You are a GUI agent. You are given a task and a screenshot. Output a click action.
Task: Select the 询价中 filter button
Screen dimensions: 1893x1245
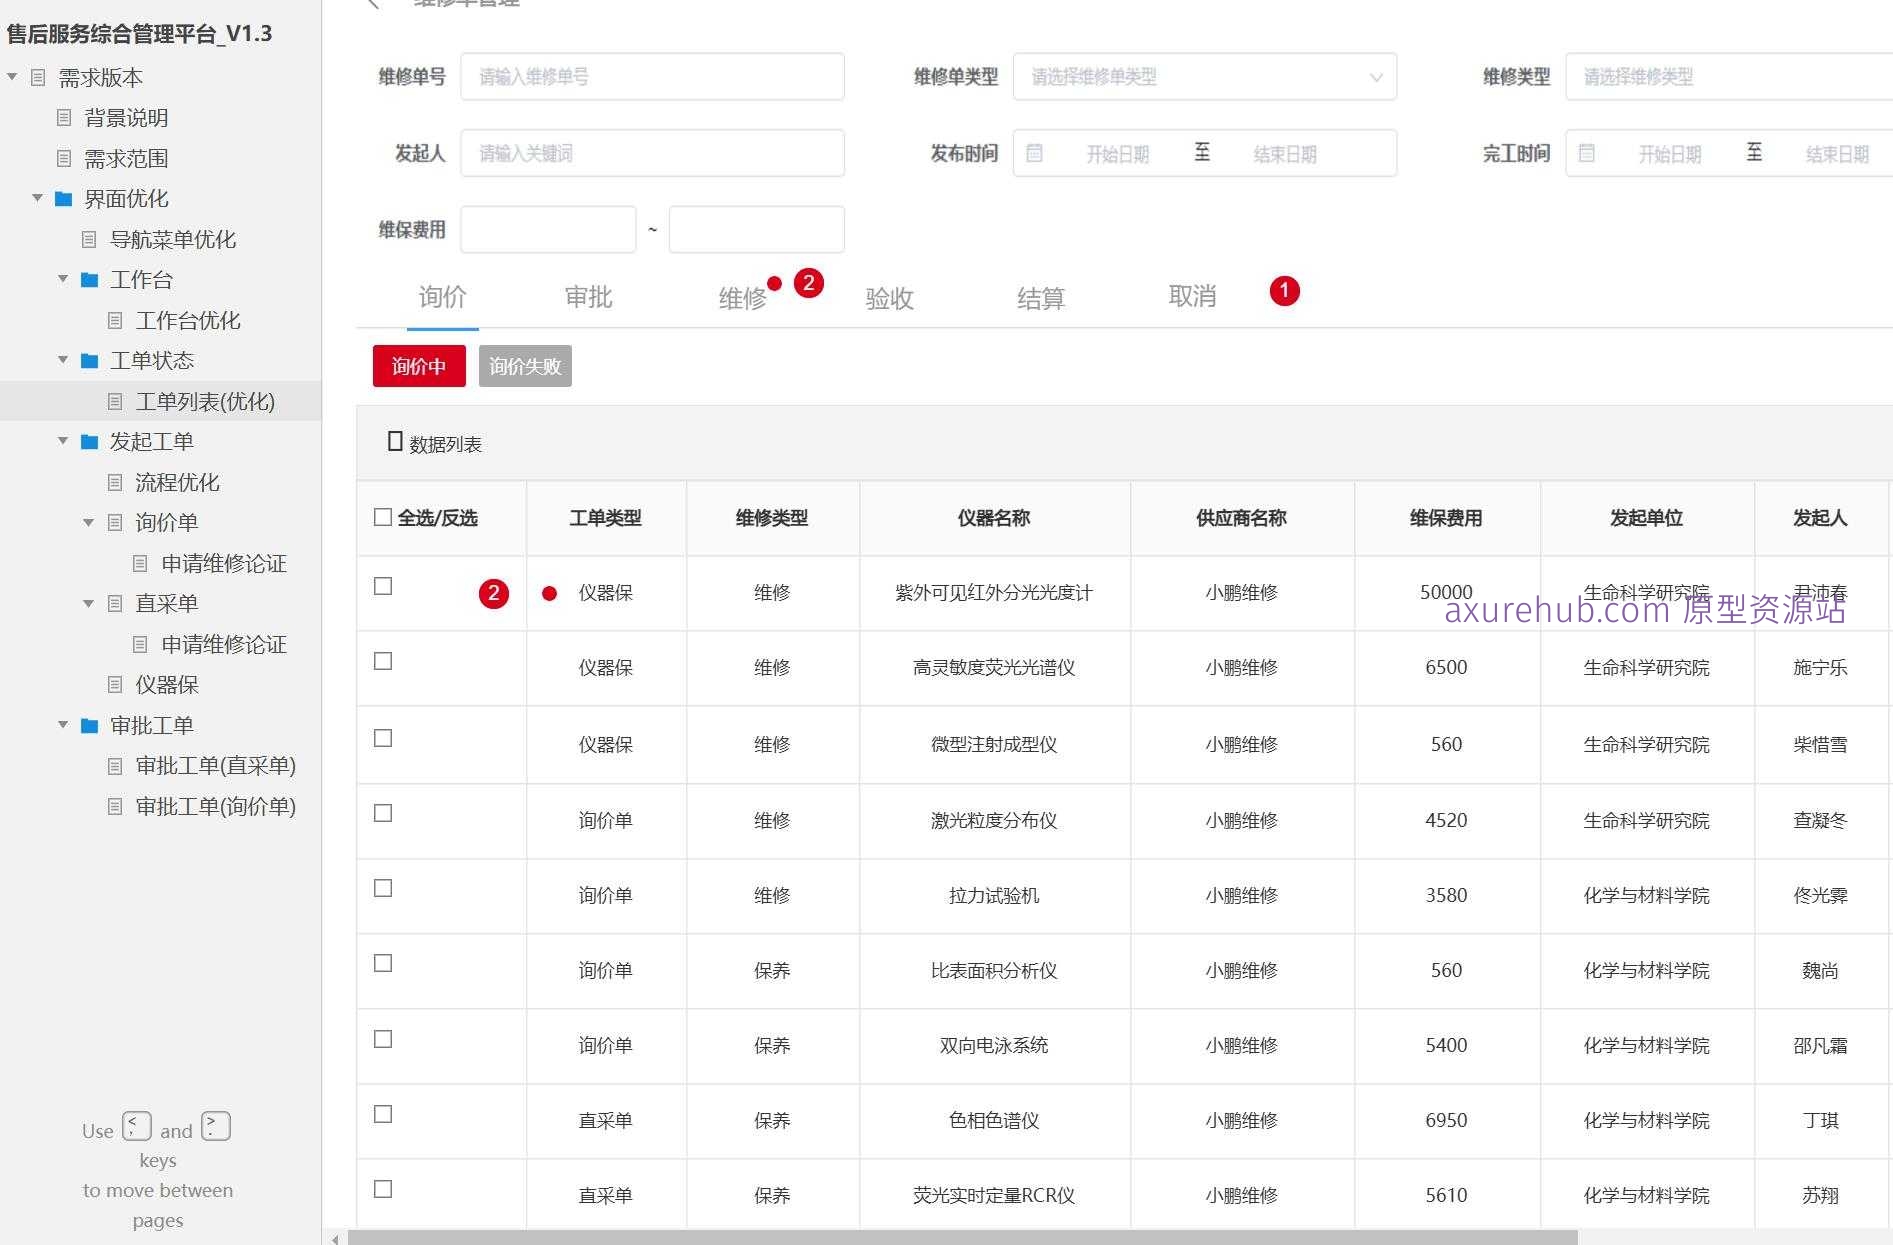(419, 366)
